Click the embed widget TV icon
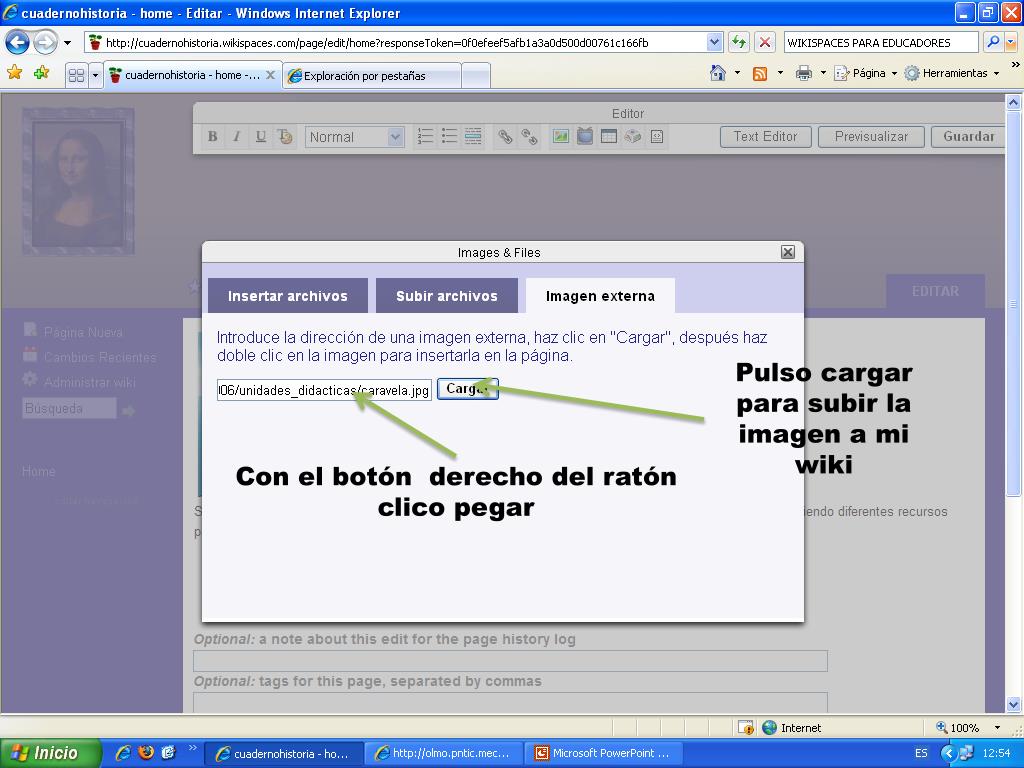Screen dimensions: 1024x768 (584, 136)
